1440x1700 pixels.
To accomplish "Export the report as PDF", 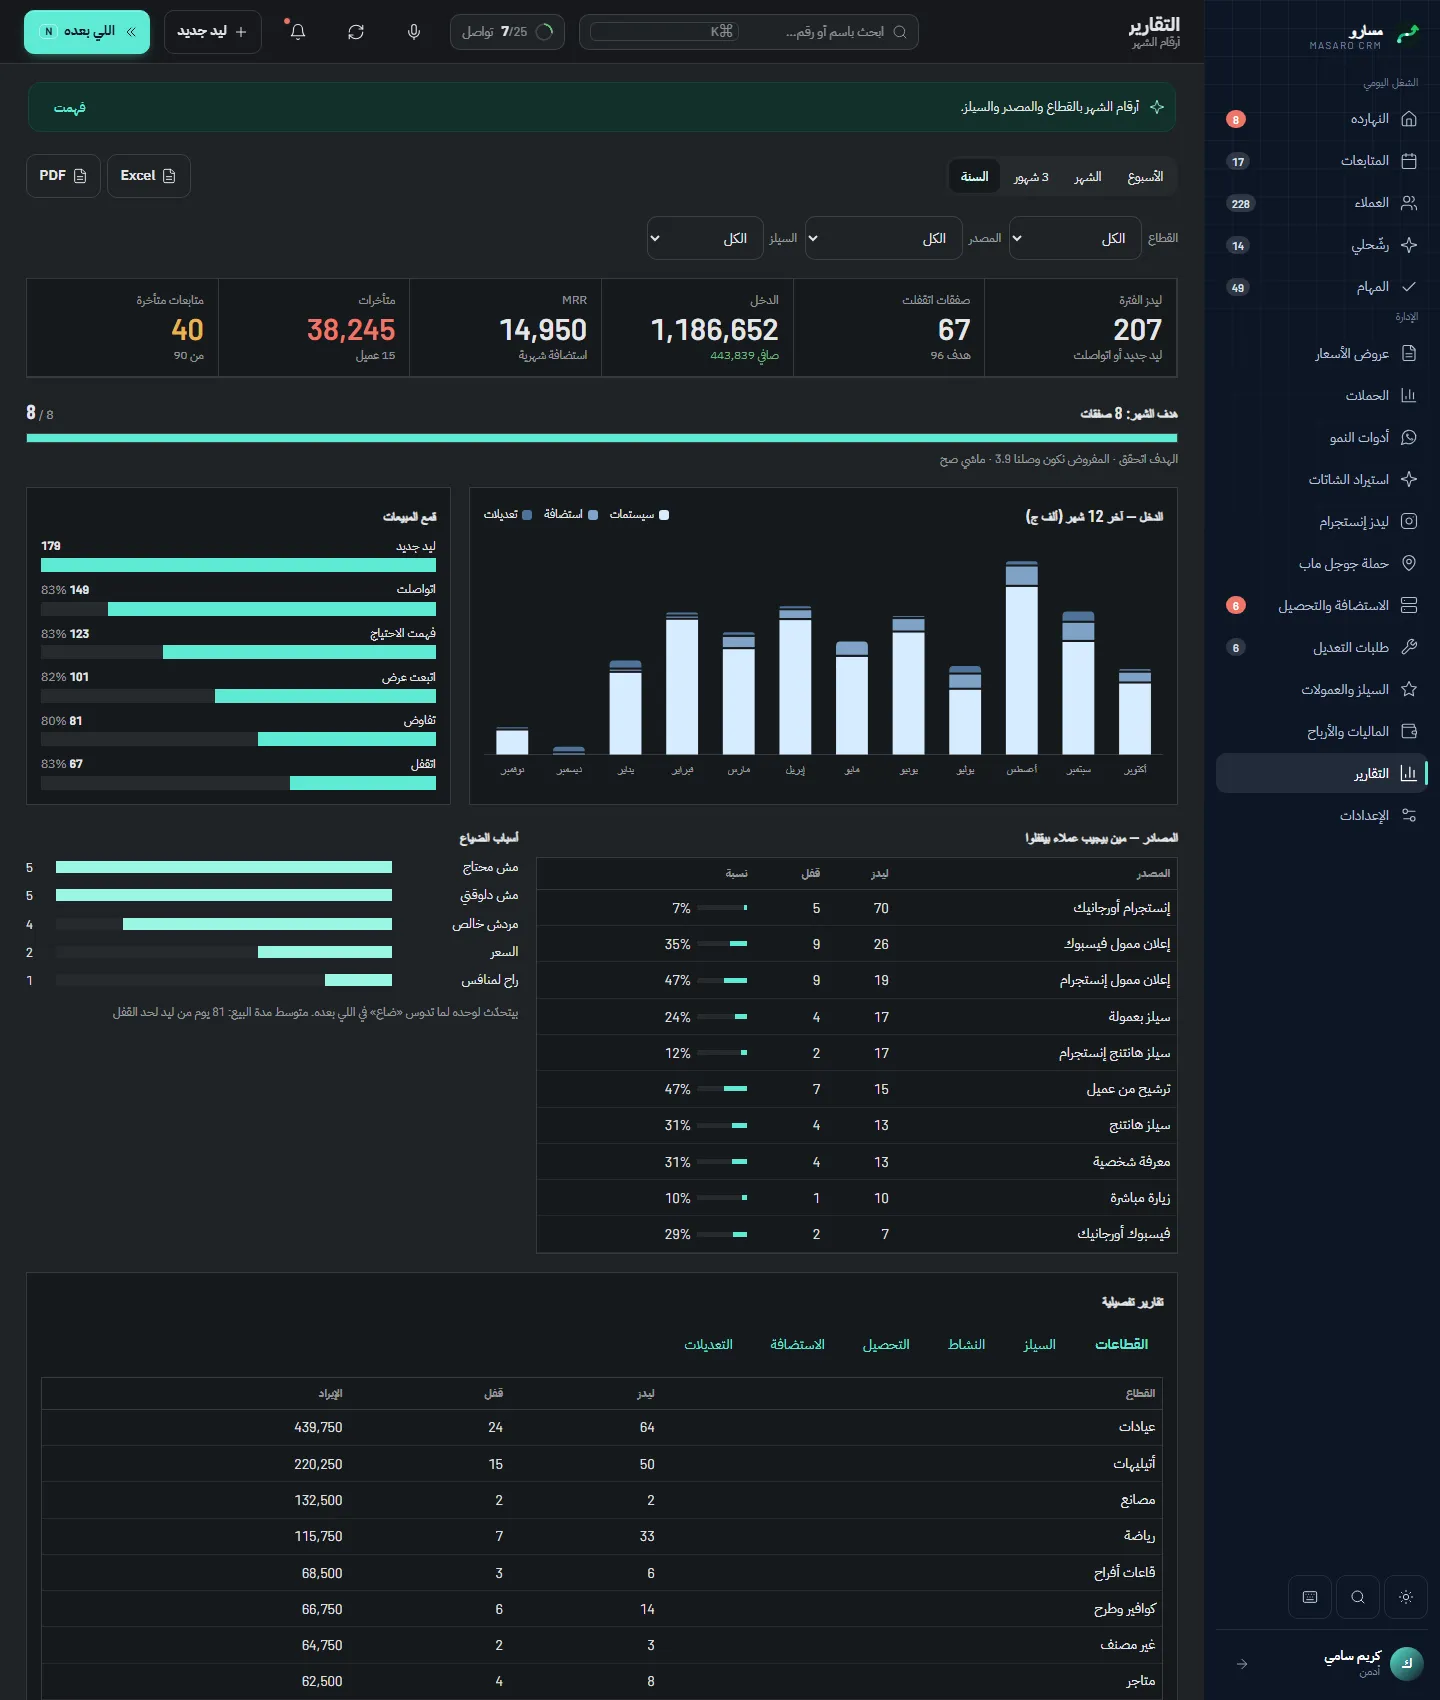I will [63, 176].
